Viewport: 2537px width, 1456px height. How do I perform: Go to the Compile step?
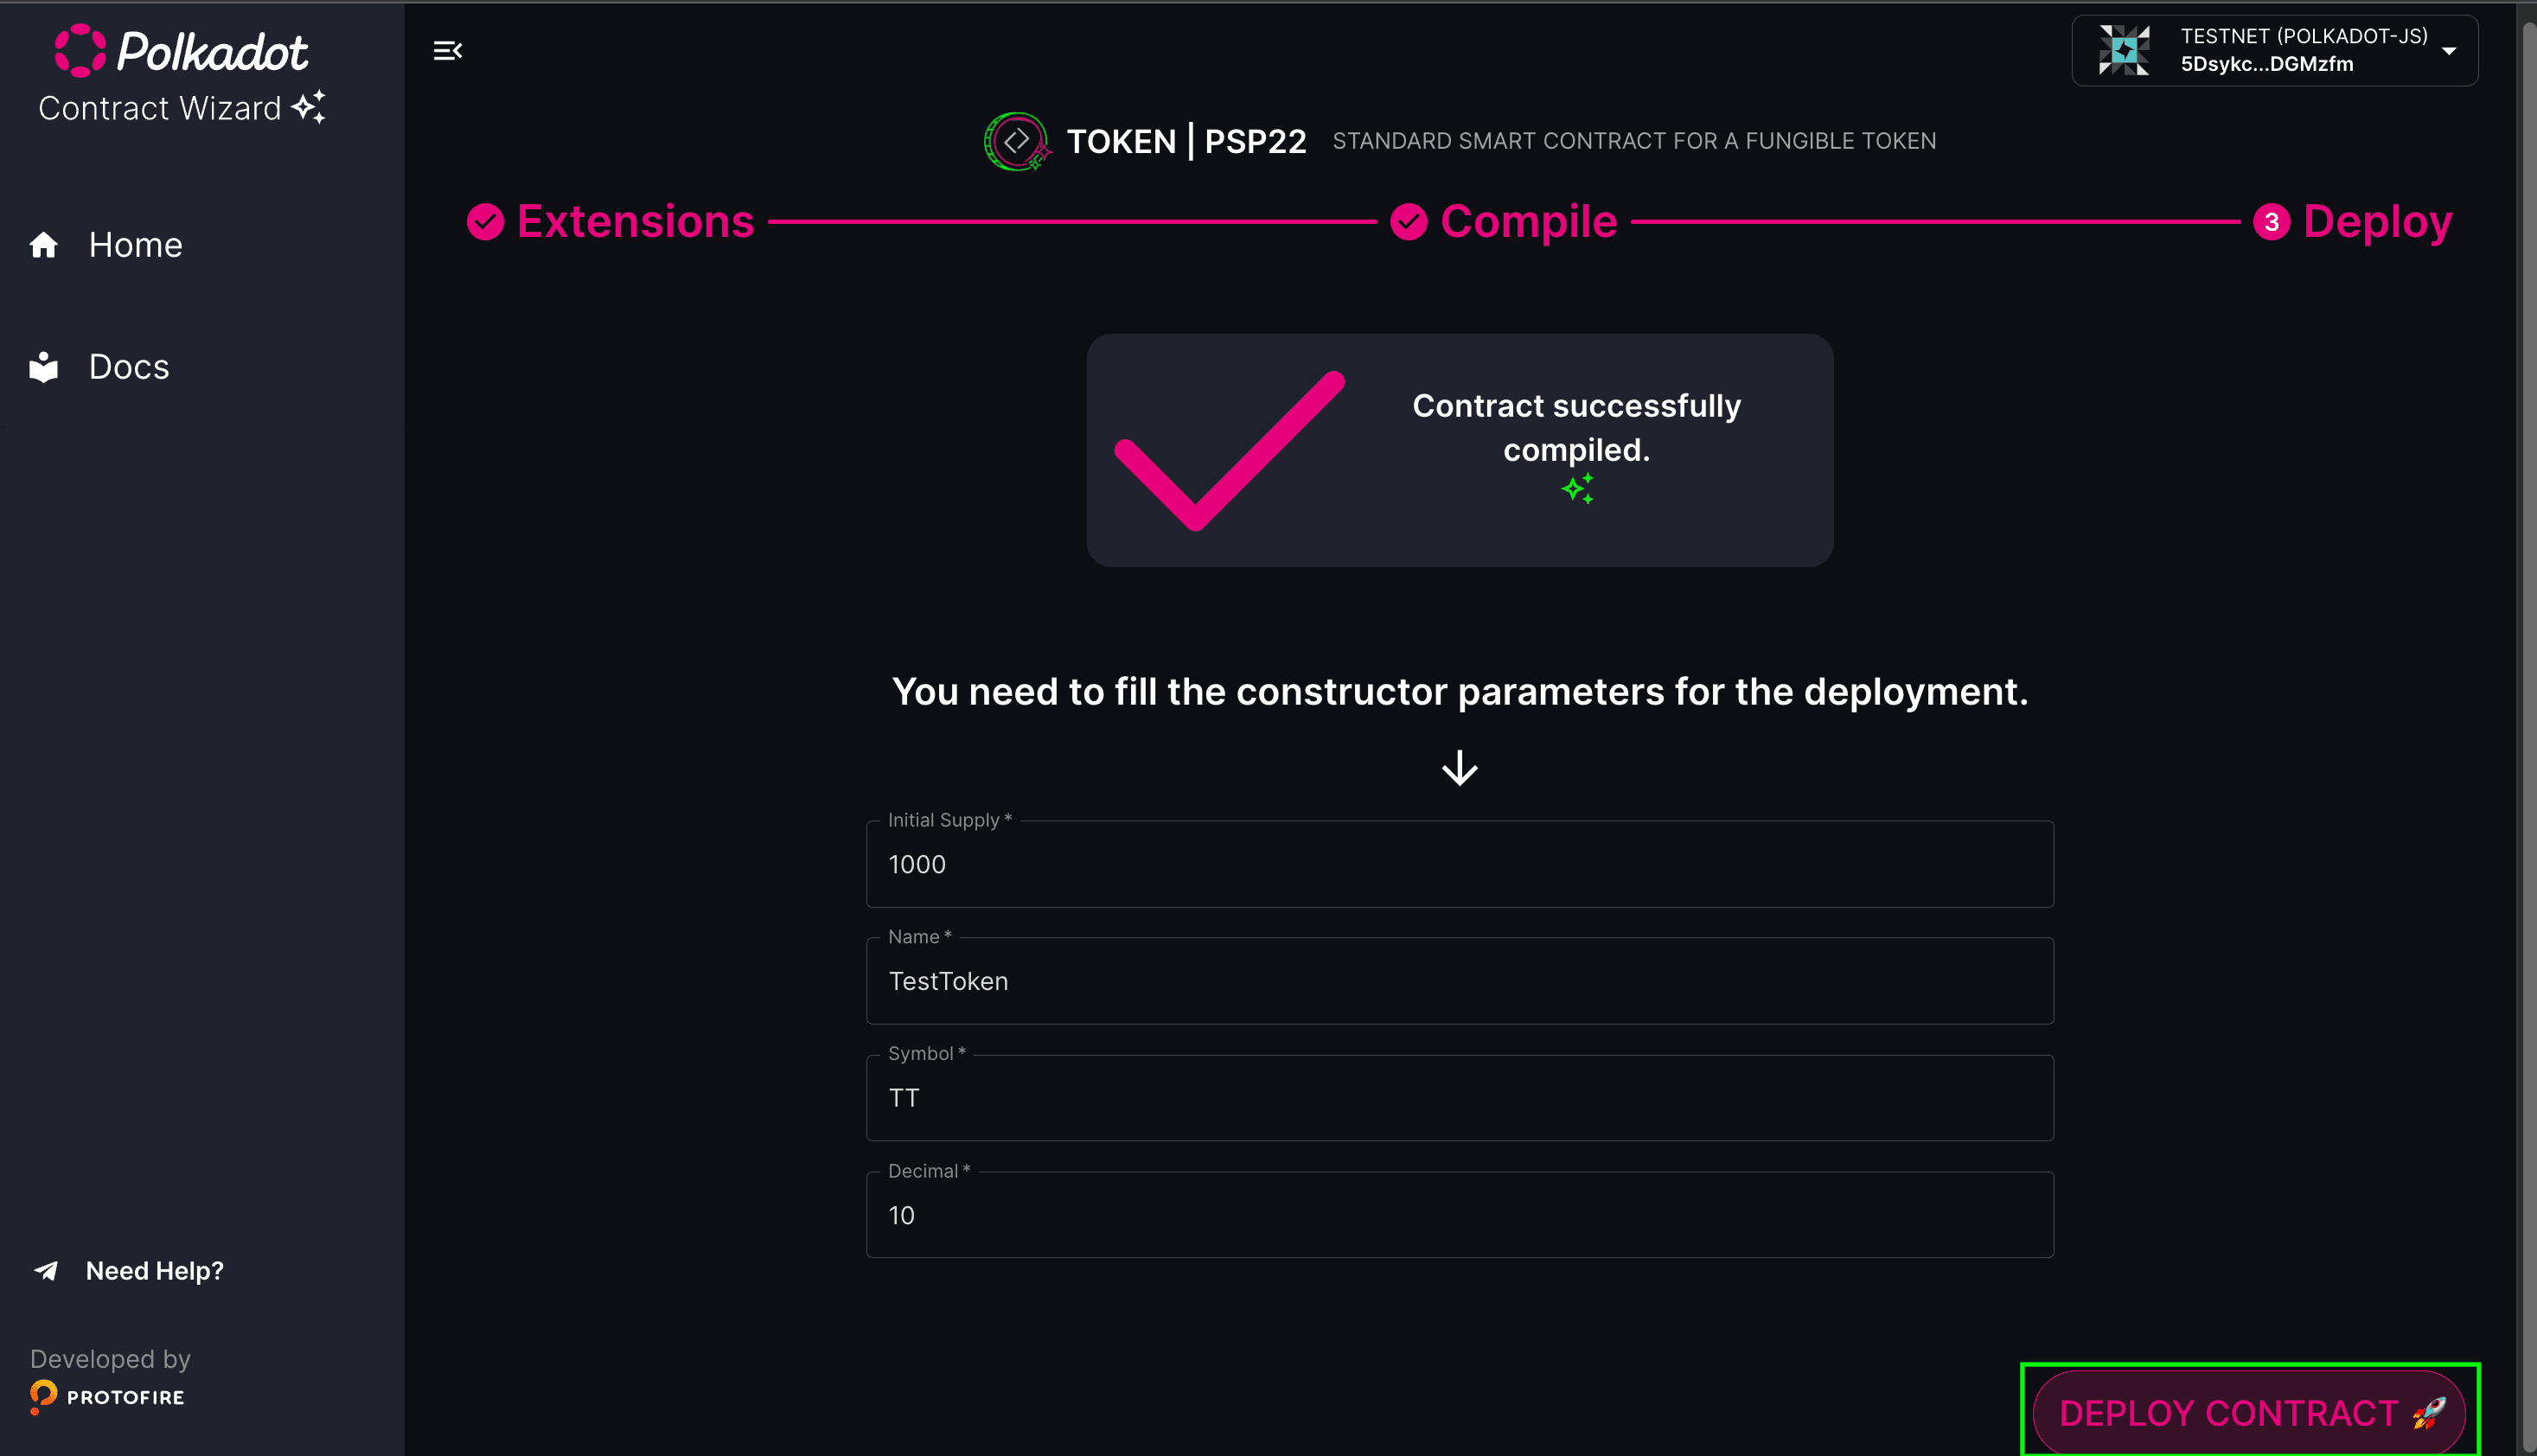click(x=1528, y=222)
